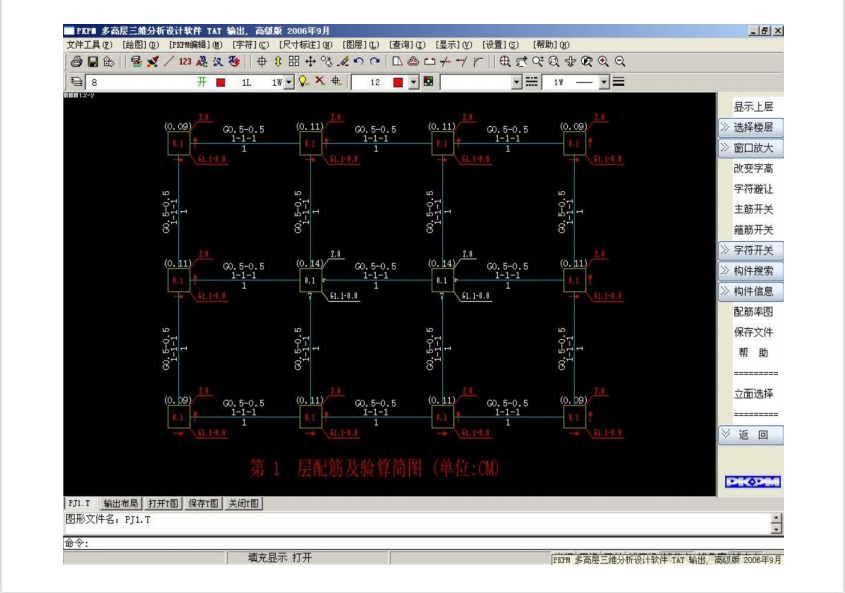
Task: Click the zoom window magnifier with crosshair
Action: pos(505,61)
